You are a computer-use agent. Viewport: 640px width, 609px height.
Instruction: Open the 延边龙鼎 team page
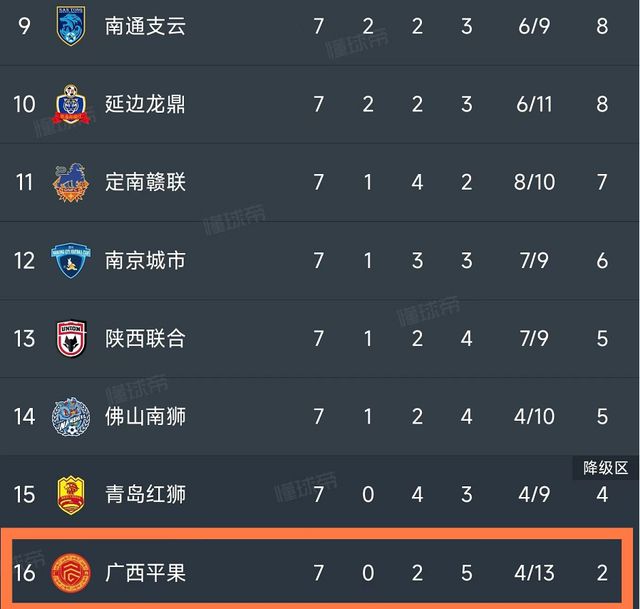point(145,104)
